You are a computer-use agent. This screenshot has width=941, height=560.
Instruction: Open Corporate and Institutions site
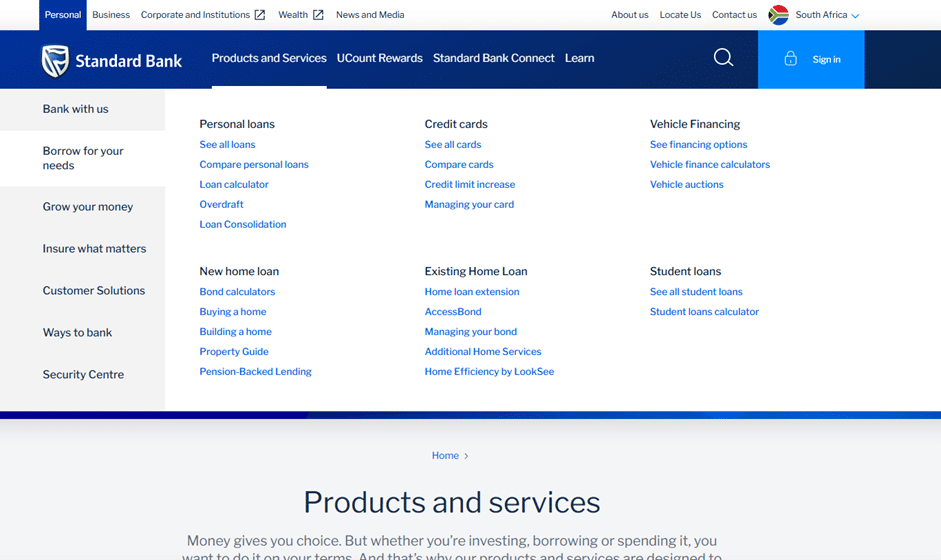(195, 15)
